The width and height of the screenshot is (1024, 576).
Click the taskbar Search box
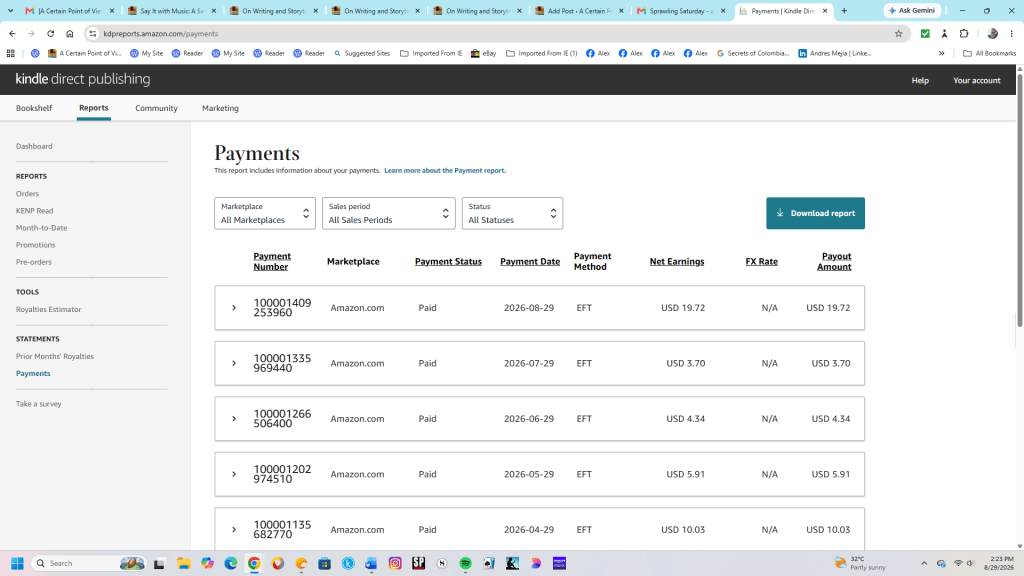pyautogui.click(x=88, y=563)
